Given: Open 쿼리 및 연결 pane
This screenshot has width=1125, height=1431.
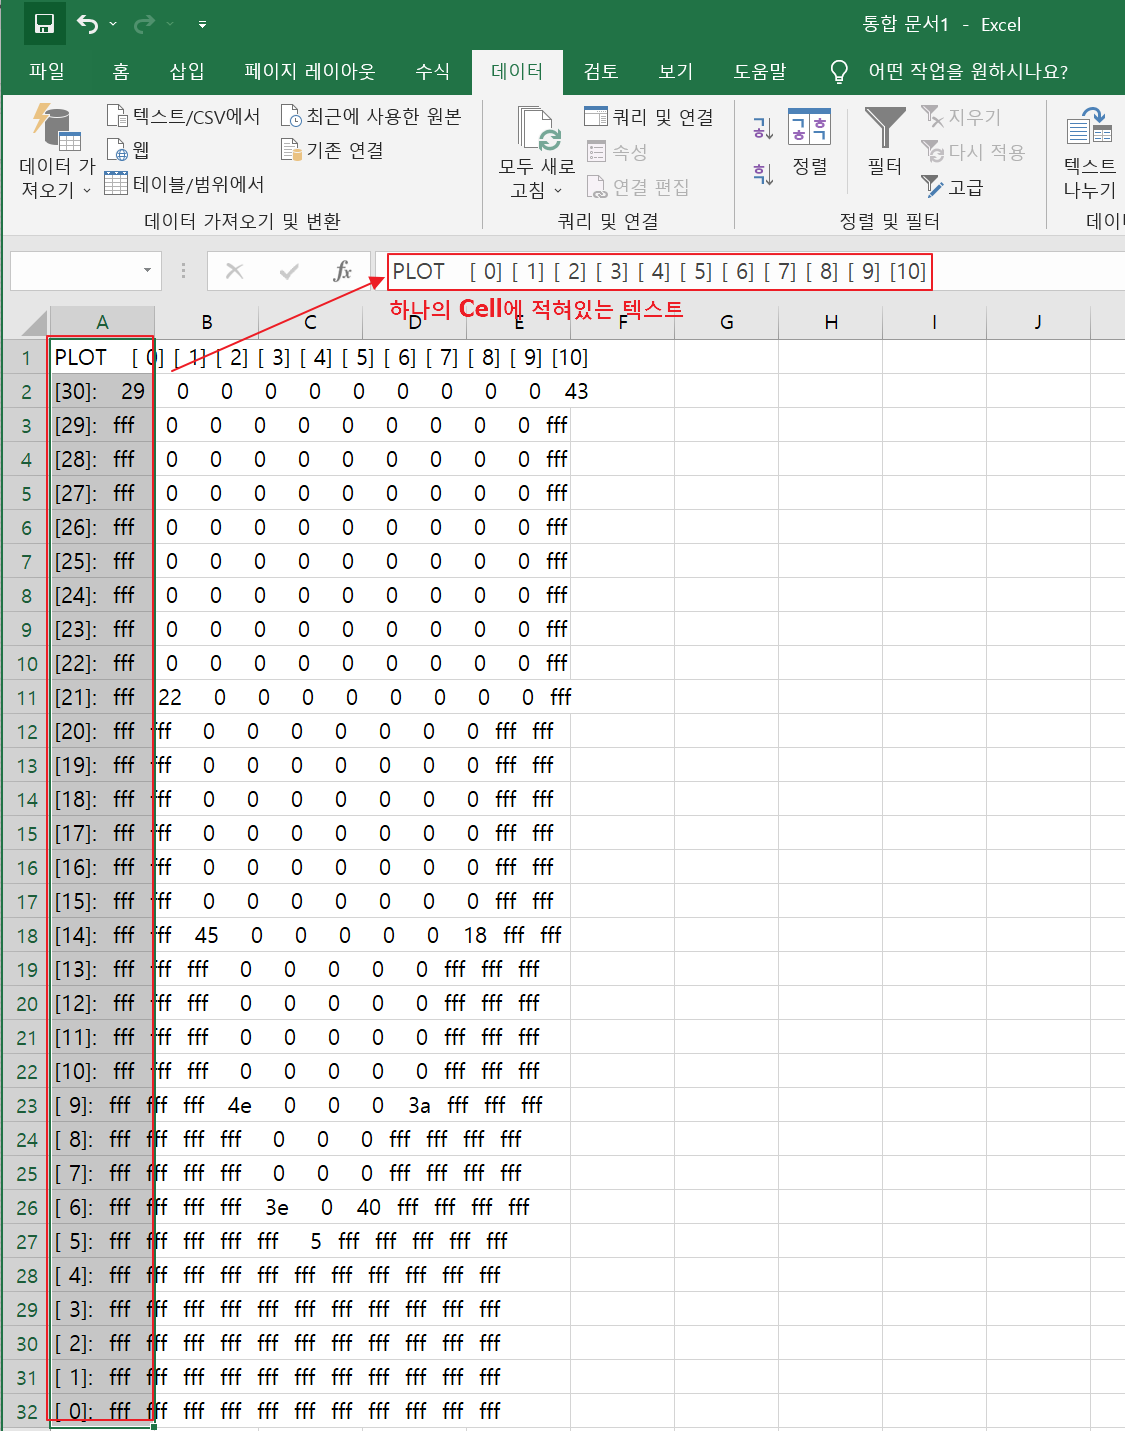Looking at the screenshot, I should click(x=650, y=115).
